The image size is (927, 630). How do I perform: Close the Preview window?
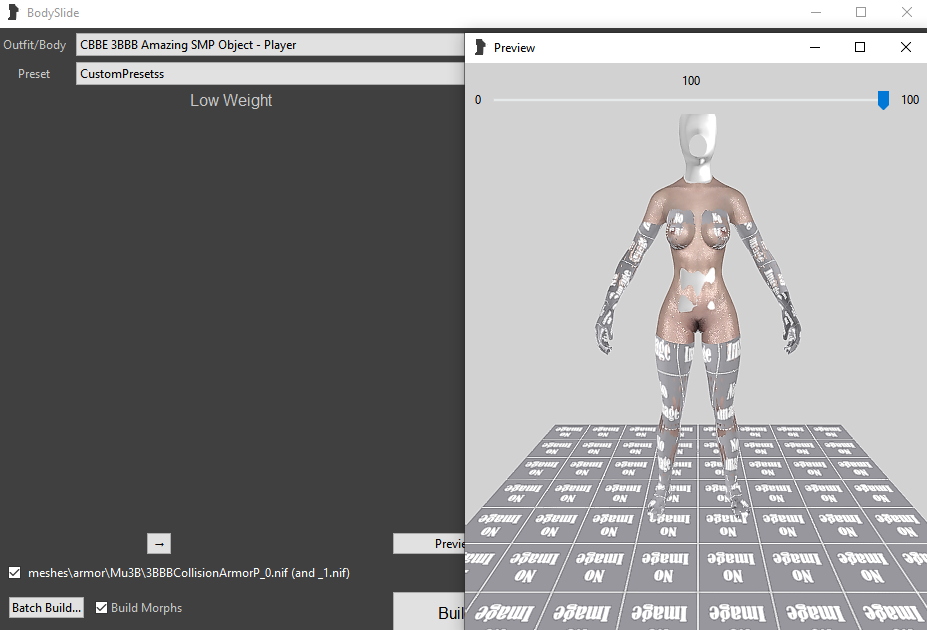(x=906, y=47)
